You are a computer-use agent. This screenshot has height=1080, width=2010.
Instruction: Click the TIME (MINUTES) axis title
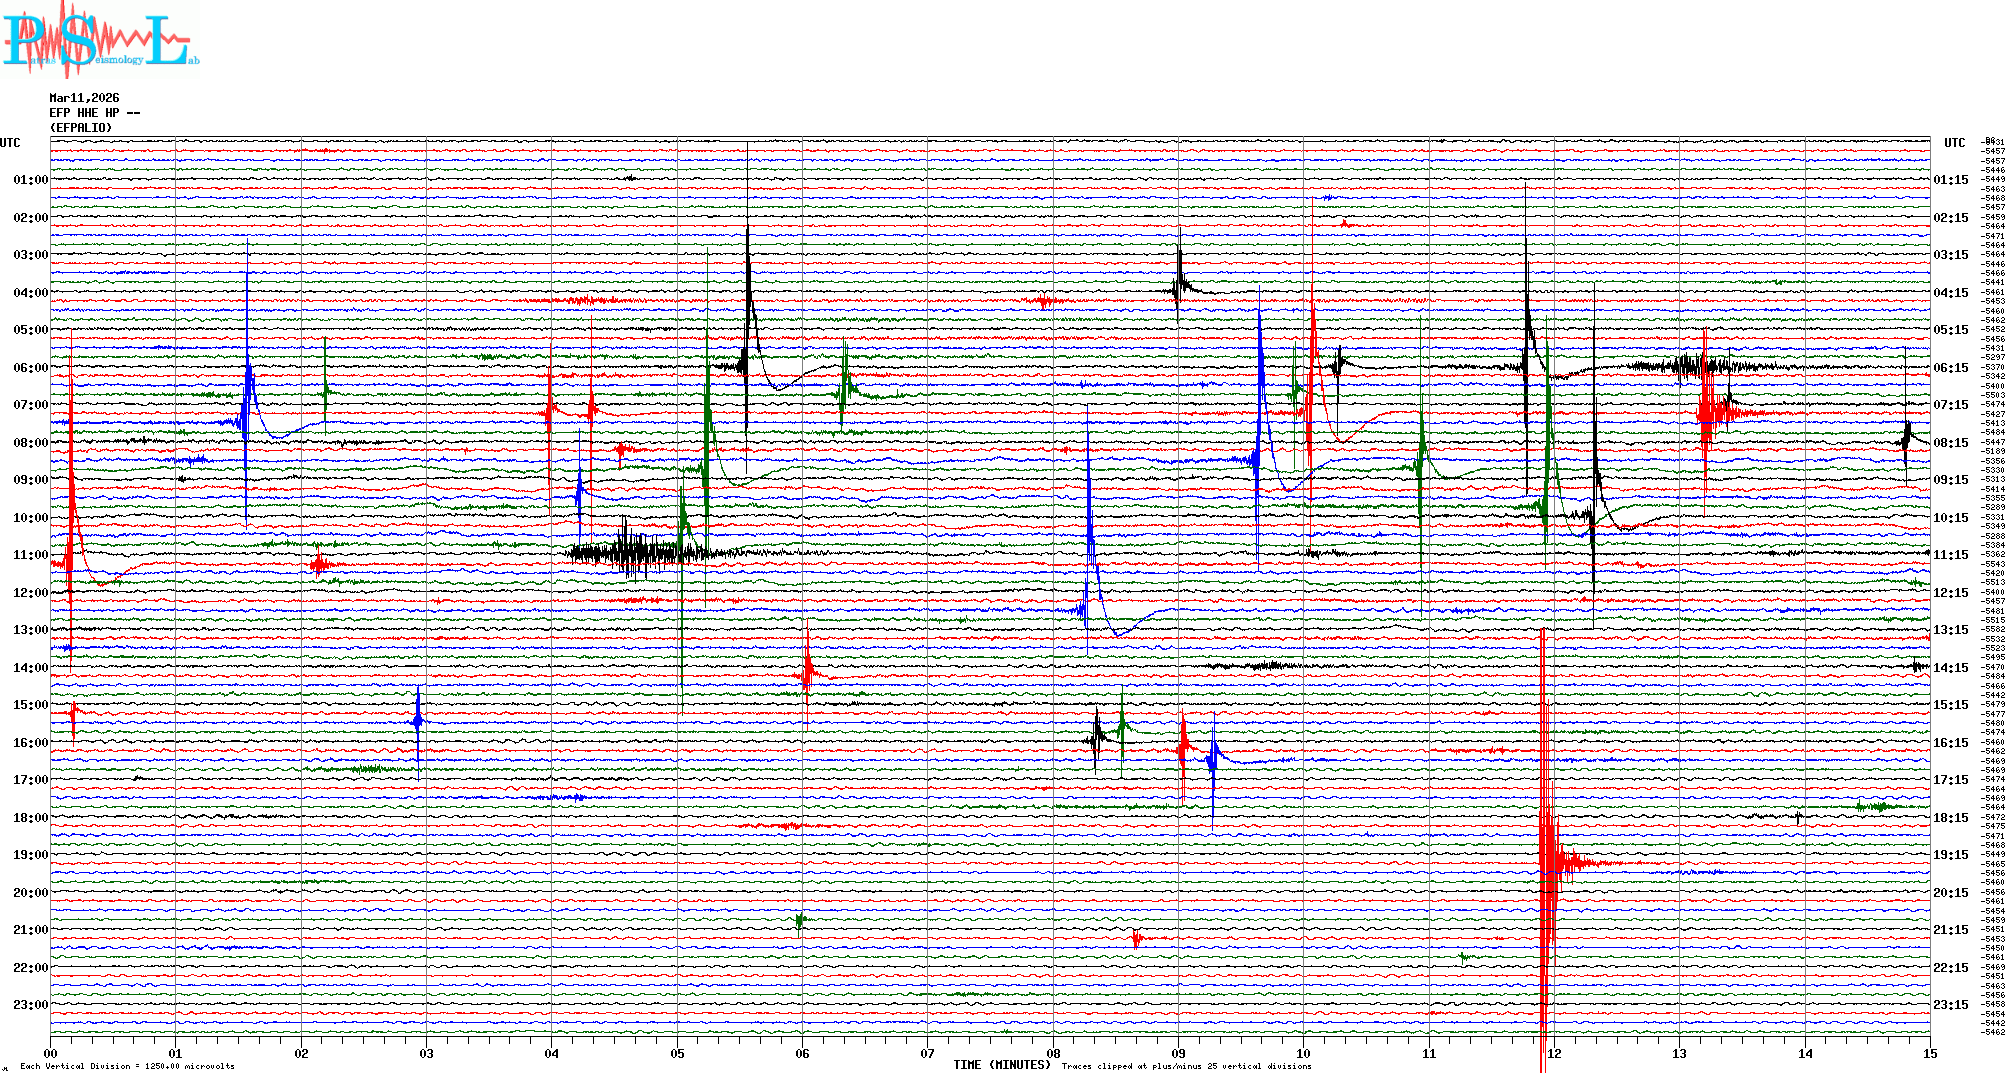1001,1065
